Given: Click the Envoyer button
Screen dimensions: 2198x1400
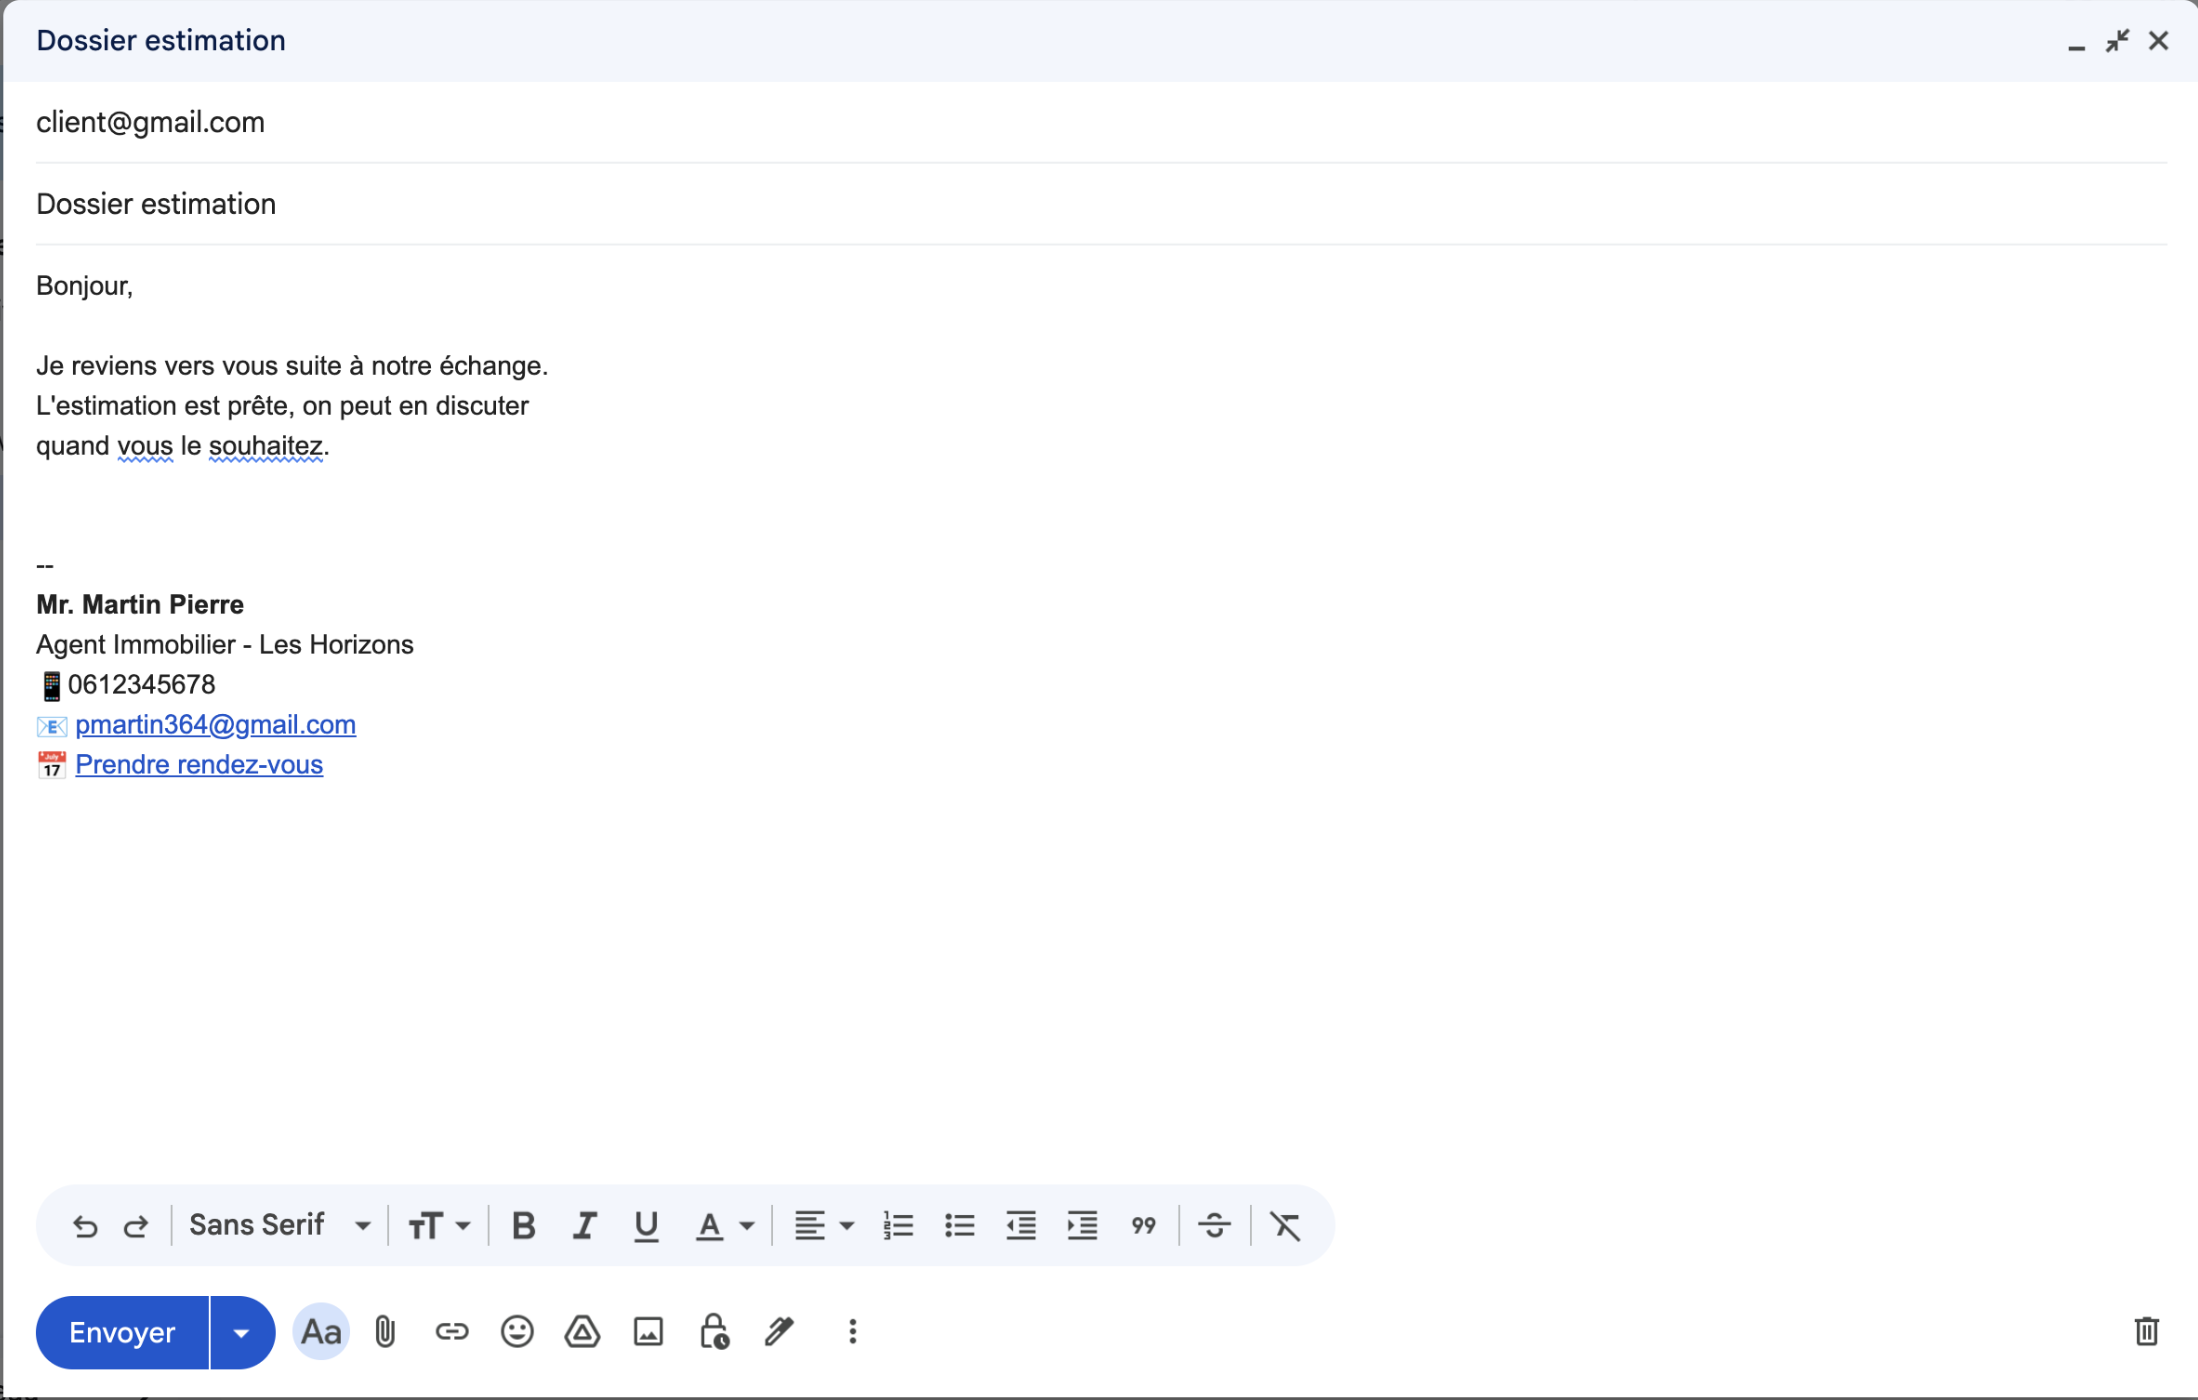Looking at the screenshot, I should coord(122,1332).
